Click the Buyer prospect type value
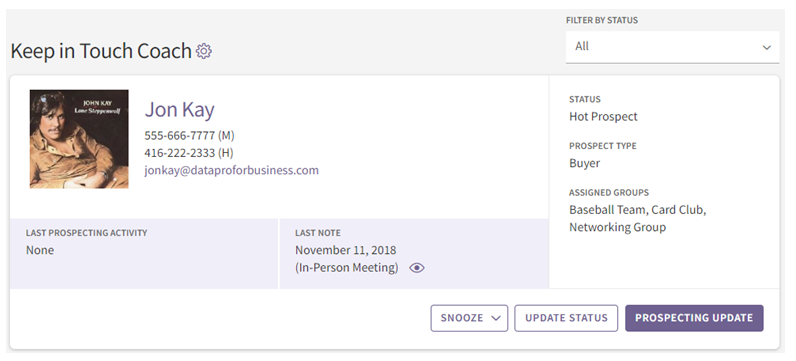This screenshot has width=796, height=361. tap(584, 163)
